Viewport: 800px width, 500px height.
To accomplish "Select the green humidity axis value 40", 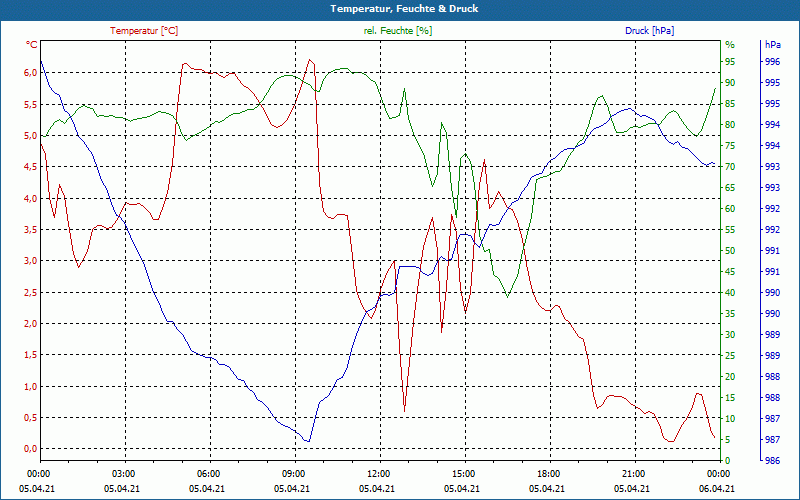I will pos(730,293).
